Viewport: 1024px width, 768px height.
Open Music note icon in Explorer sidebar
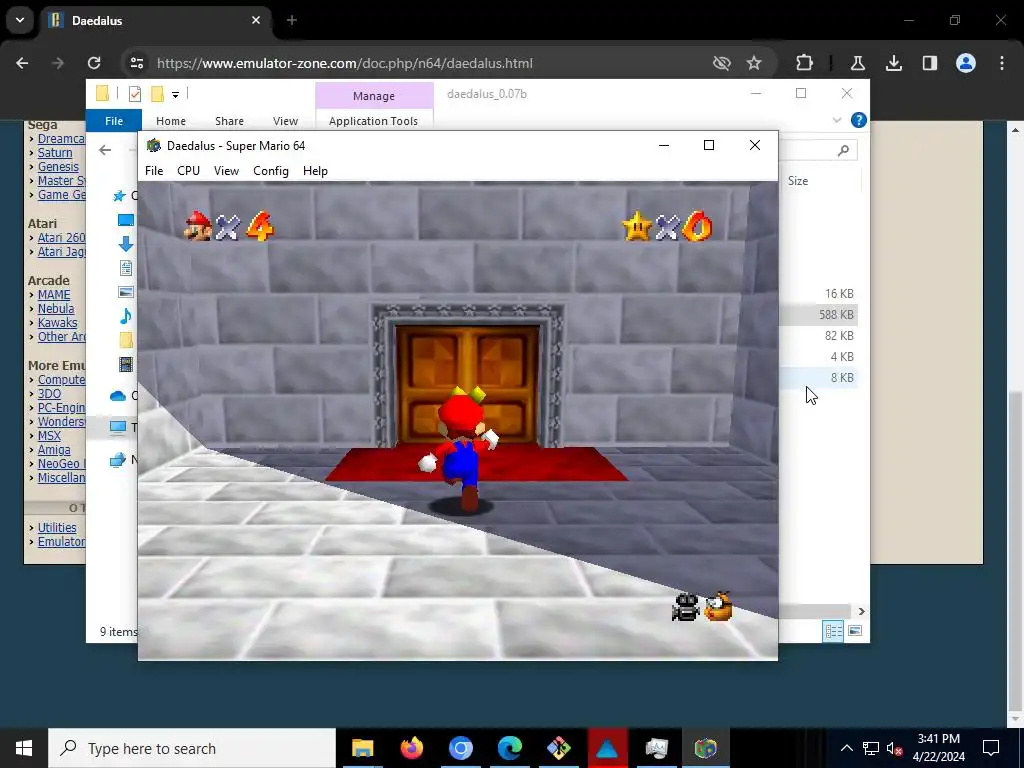point(125,316)
